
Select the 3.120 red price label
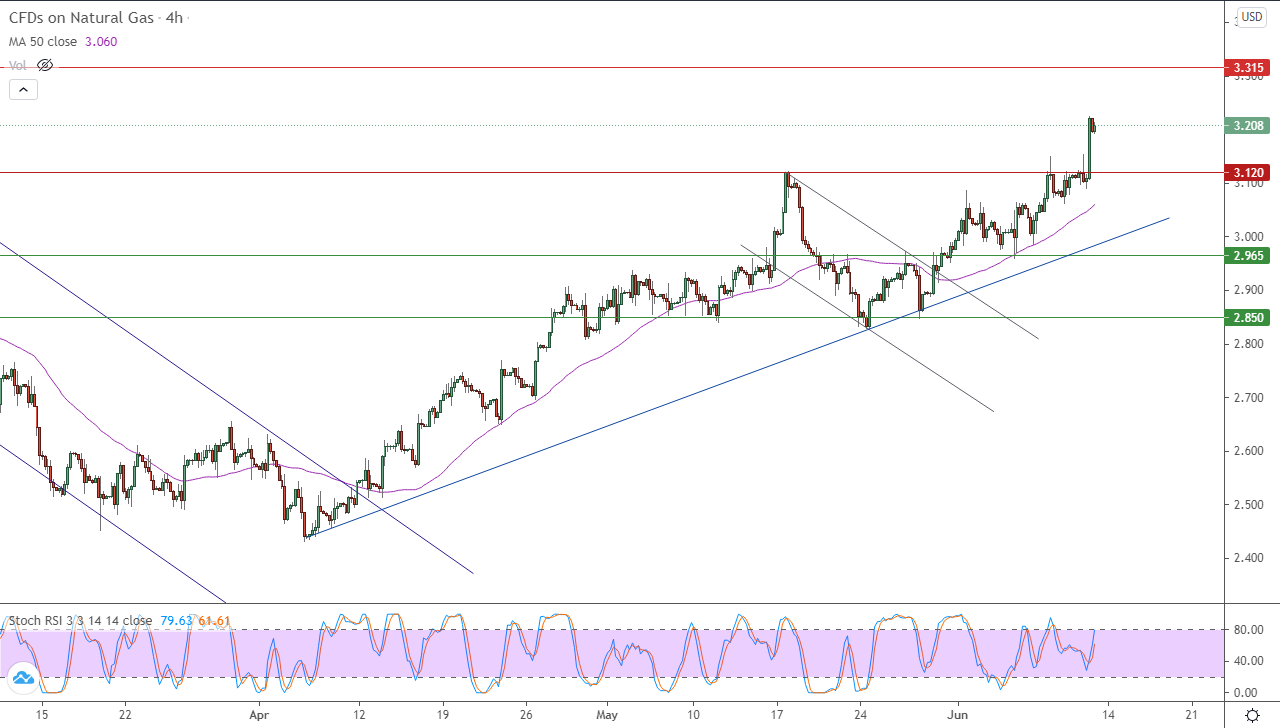pyautogui.click(x=1249, y=173)
